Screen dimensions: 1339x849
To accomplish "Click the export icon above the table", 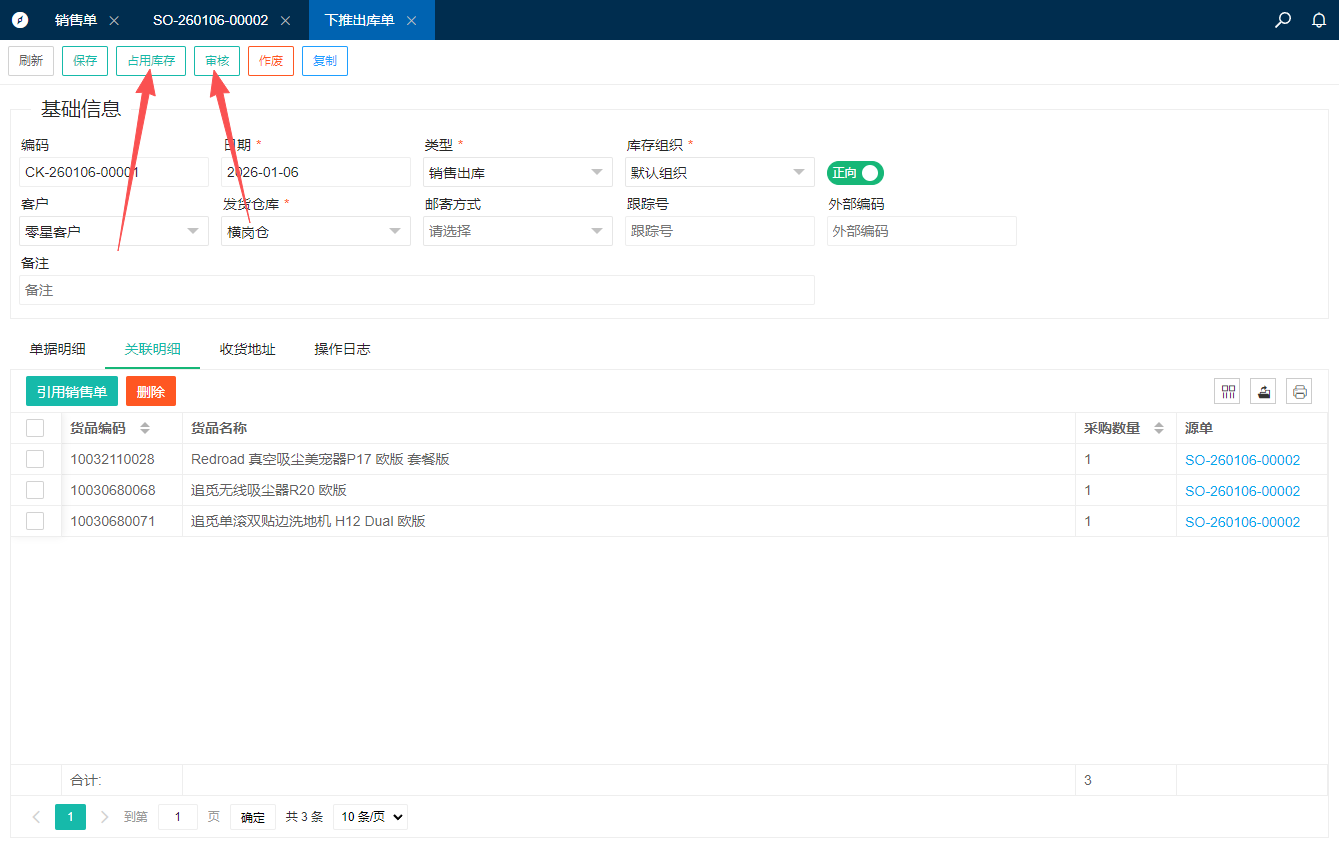I will tap(1263, 392).
